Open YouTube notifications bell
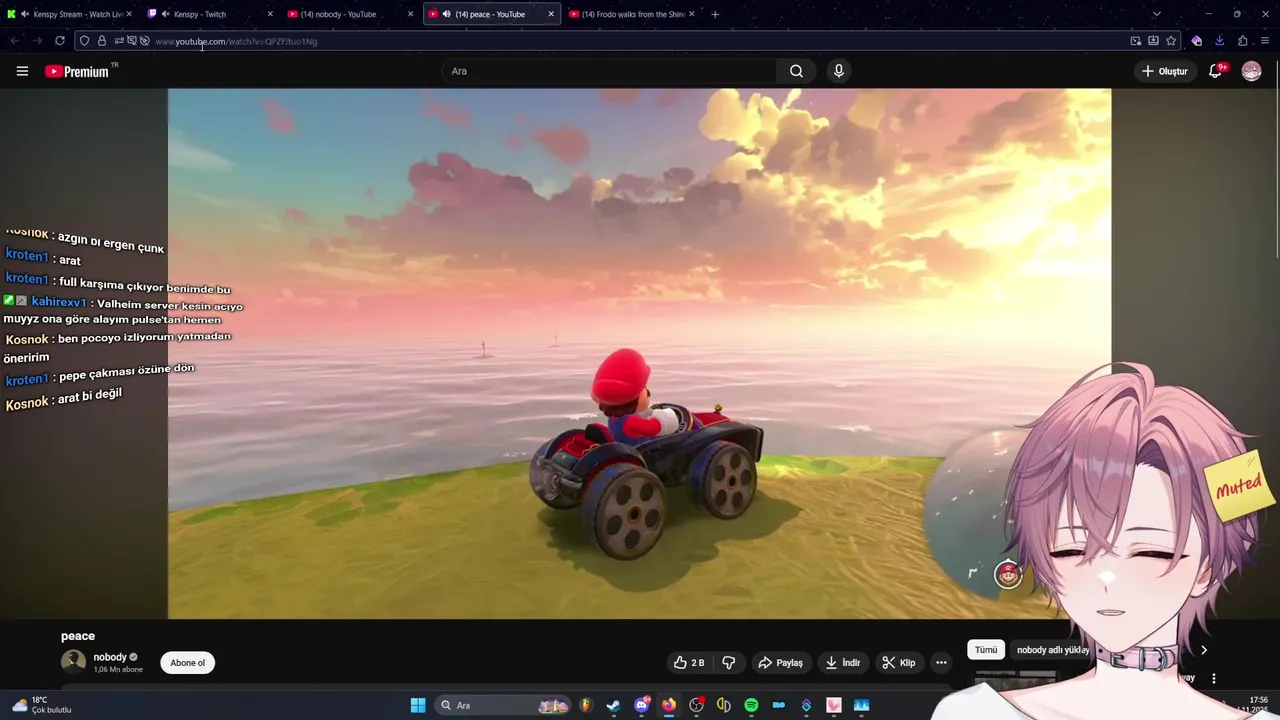The height and width of the screenshot is (720, 1280). pyautogui.click(x=1217, y=71)
